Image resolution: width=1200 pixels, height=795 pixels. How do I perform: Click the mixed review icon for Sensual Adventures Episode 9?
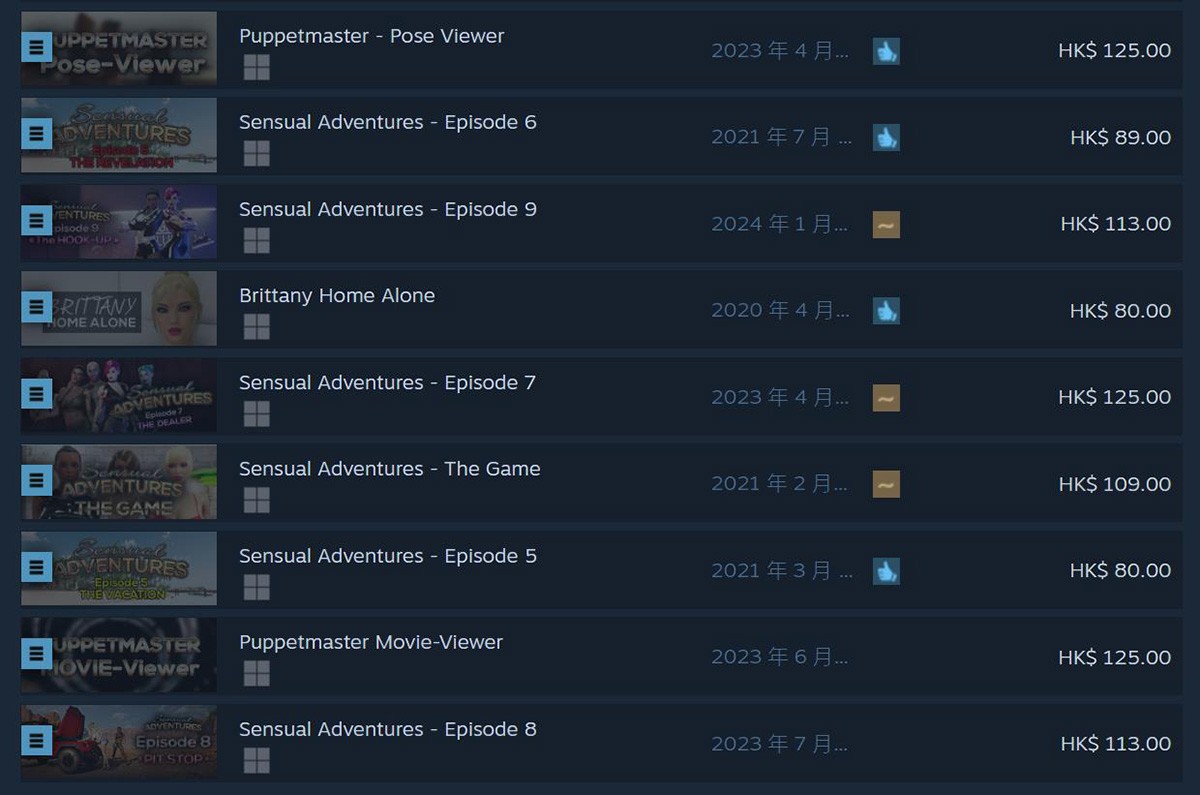[886, 224]
